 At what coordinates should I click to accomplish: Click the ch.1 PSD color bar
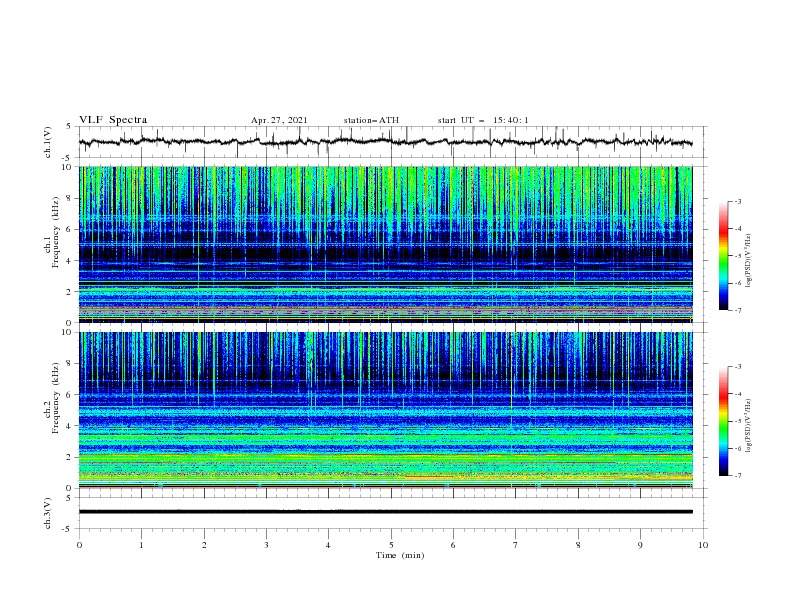pos(723,256)
